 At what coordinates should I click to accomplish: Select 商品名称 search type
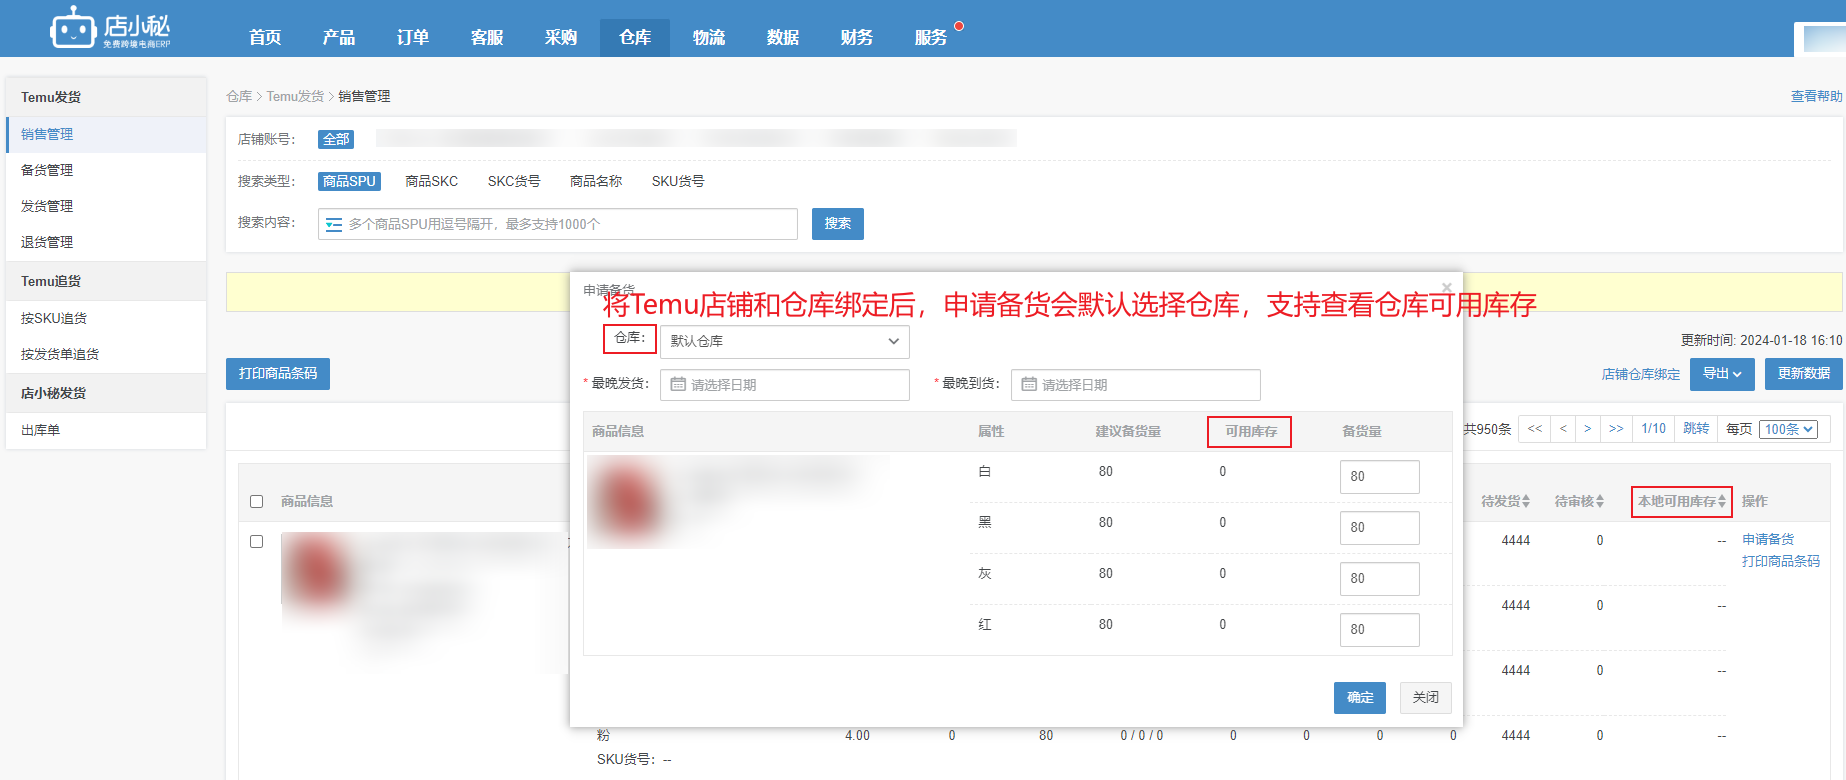click(596, 181)
